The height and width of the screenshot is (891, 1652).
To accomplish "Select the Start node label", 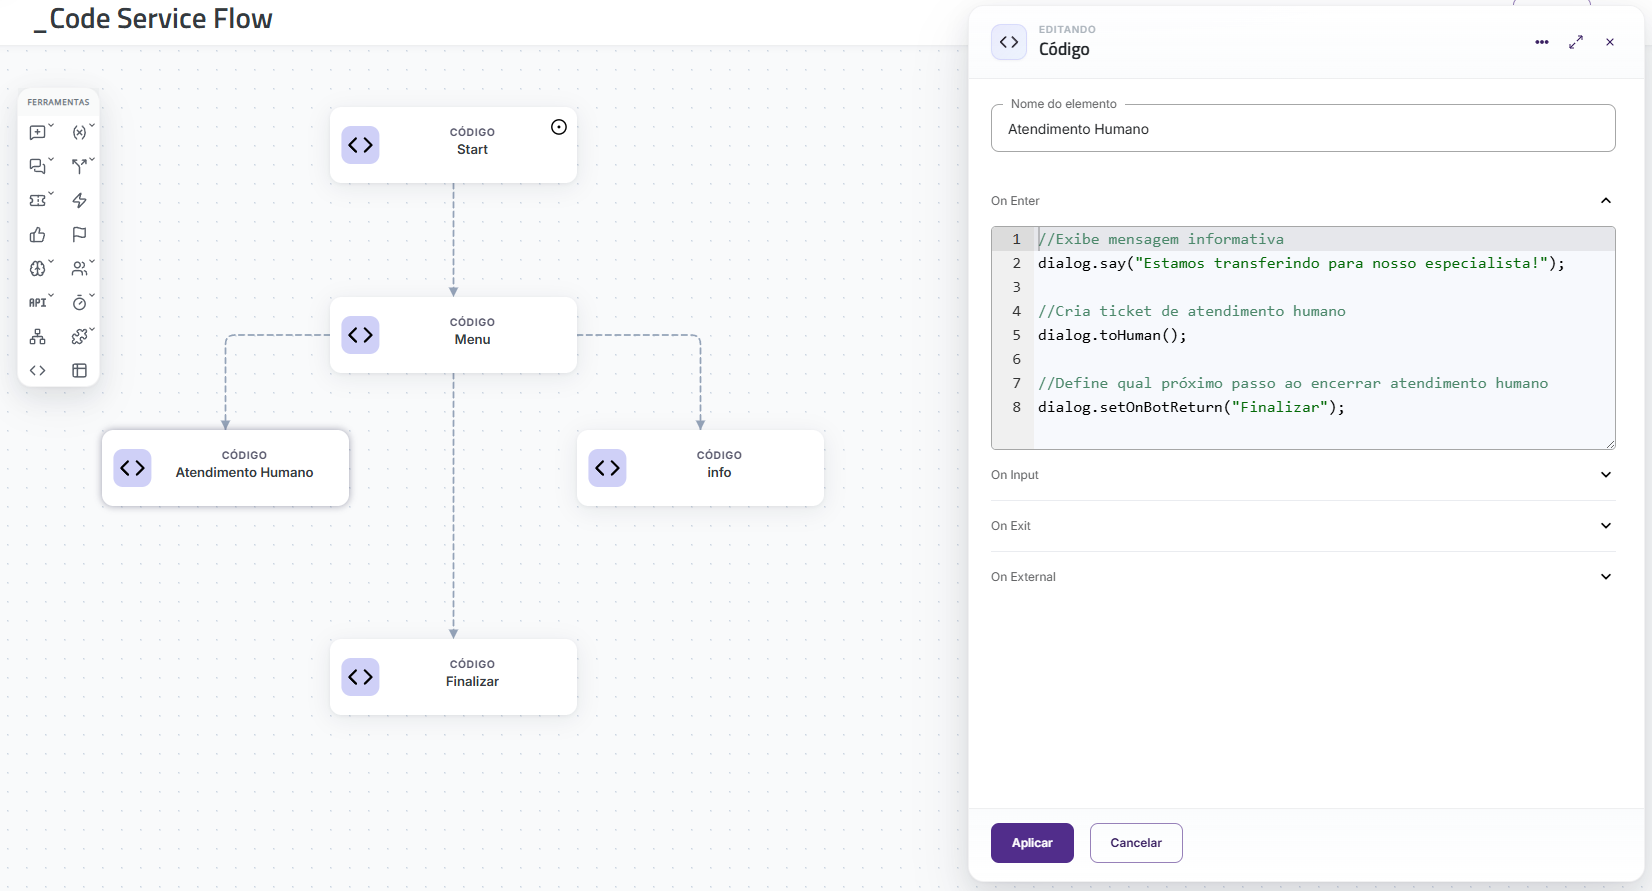I will (x=472, y=150).
